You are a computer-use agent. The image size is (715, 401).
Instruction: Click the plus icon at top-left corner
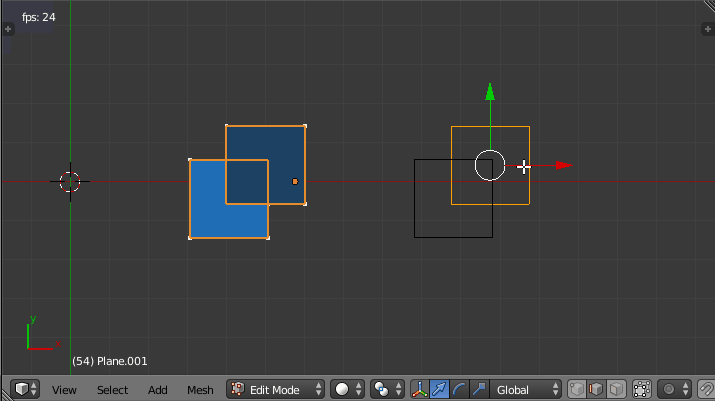point(8,29)
